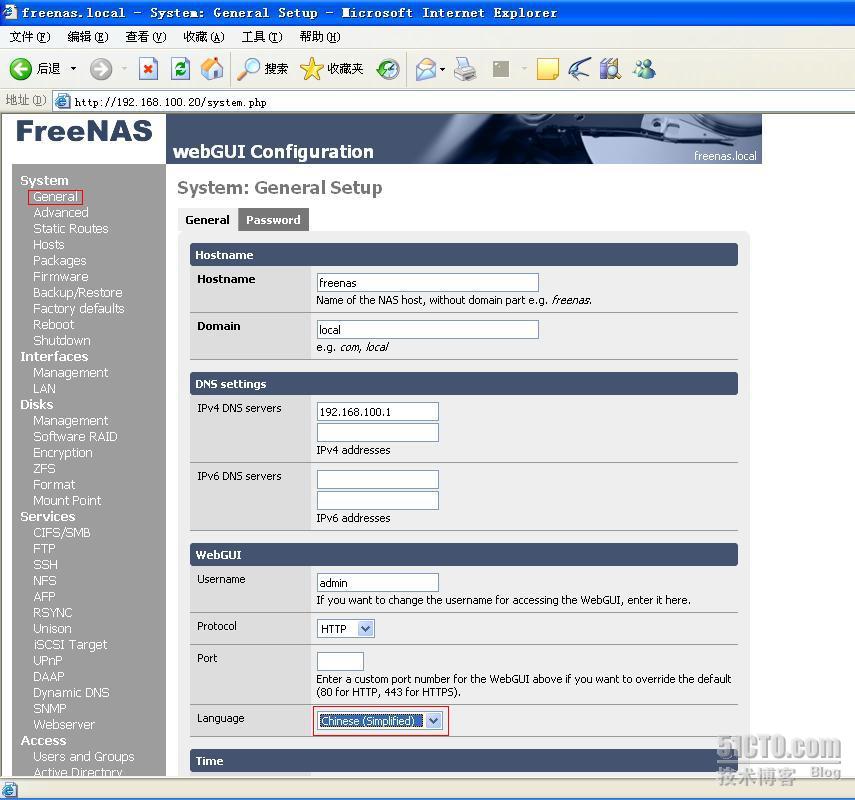
Task: Open FTP service settings
Action: tap(44, 549)
